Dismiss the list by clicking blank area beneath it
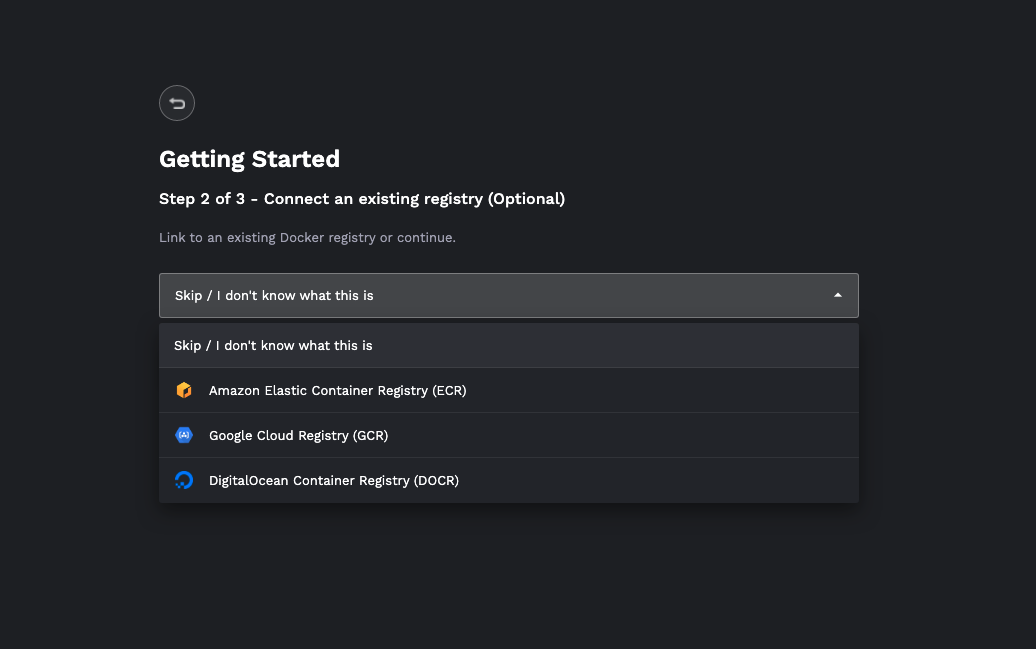The width and height of the screenshot is (1036, 649). tap(509, 575)
